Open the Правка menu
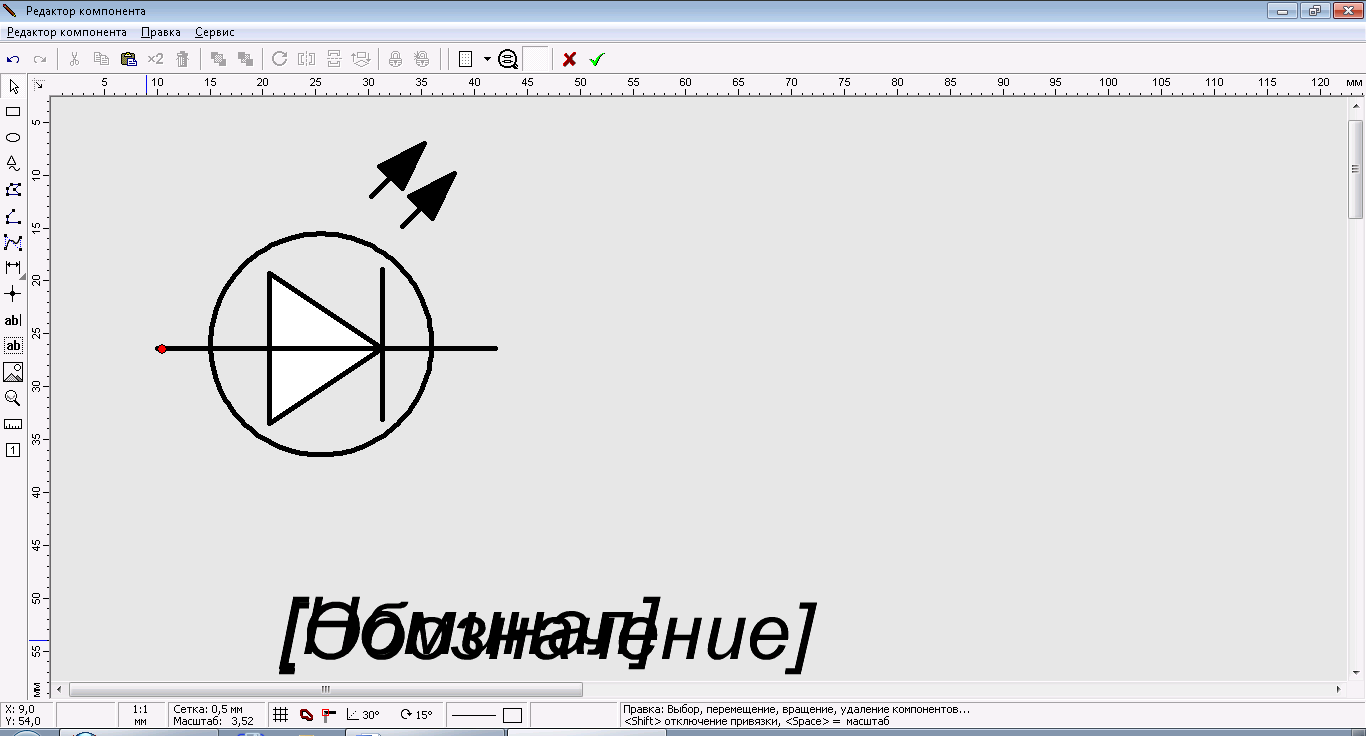The height and width of the screenshot is (736, 1366). click(161, 32)
